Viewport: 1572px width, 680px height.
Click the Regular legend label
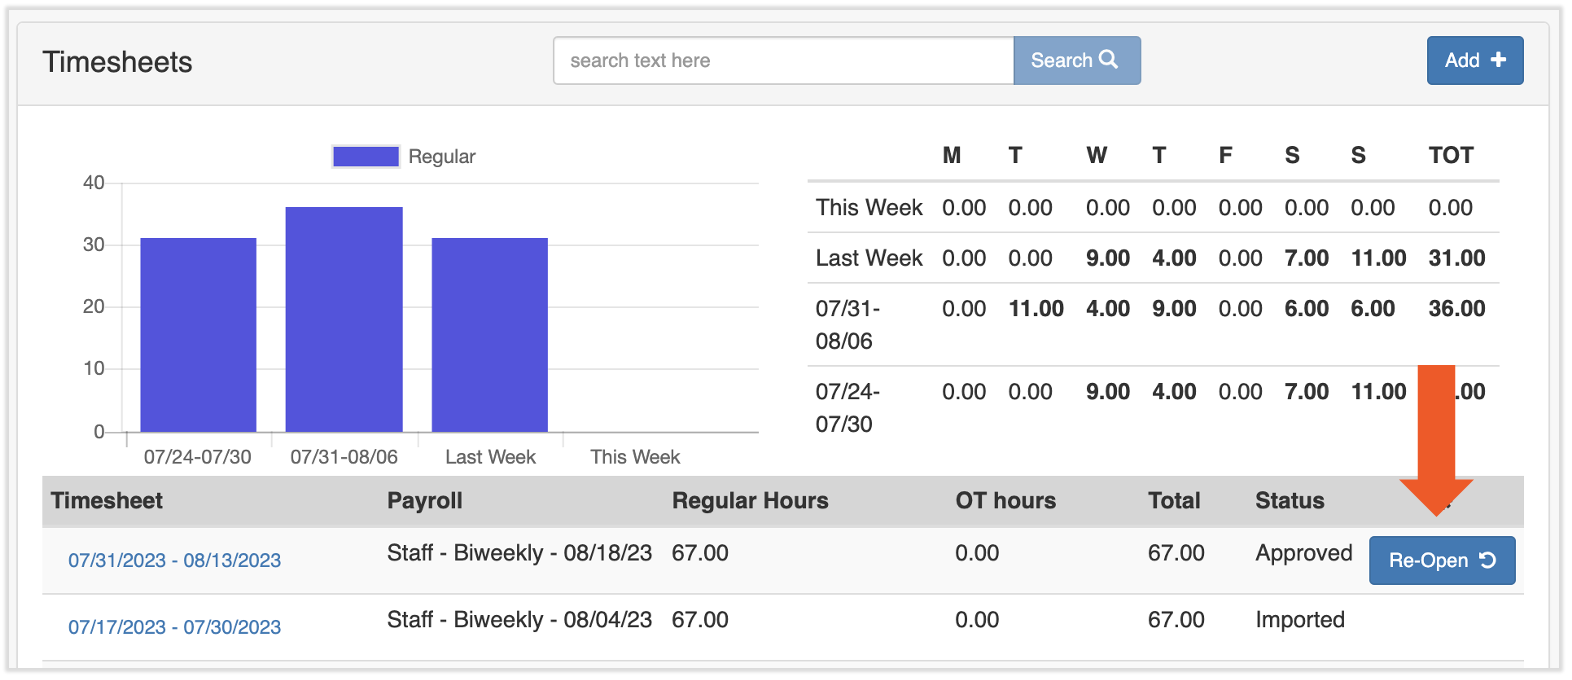[x=441, y=157]
